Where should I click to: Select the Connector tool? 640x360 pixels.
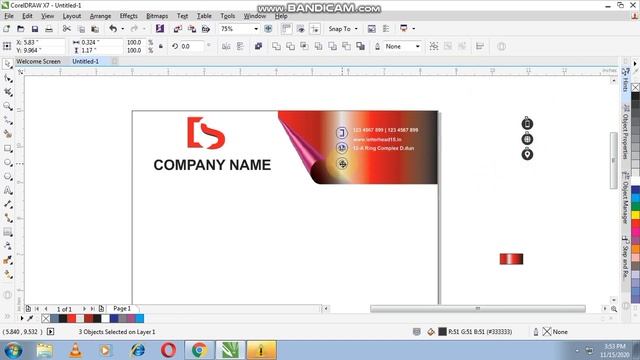(x=7, y=218)
